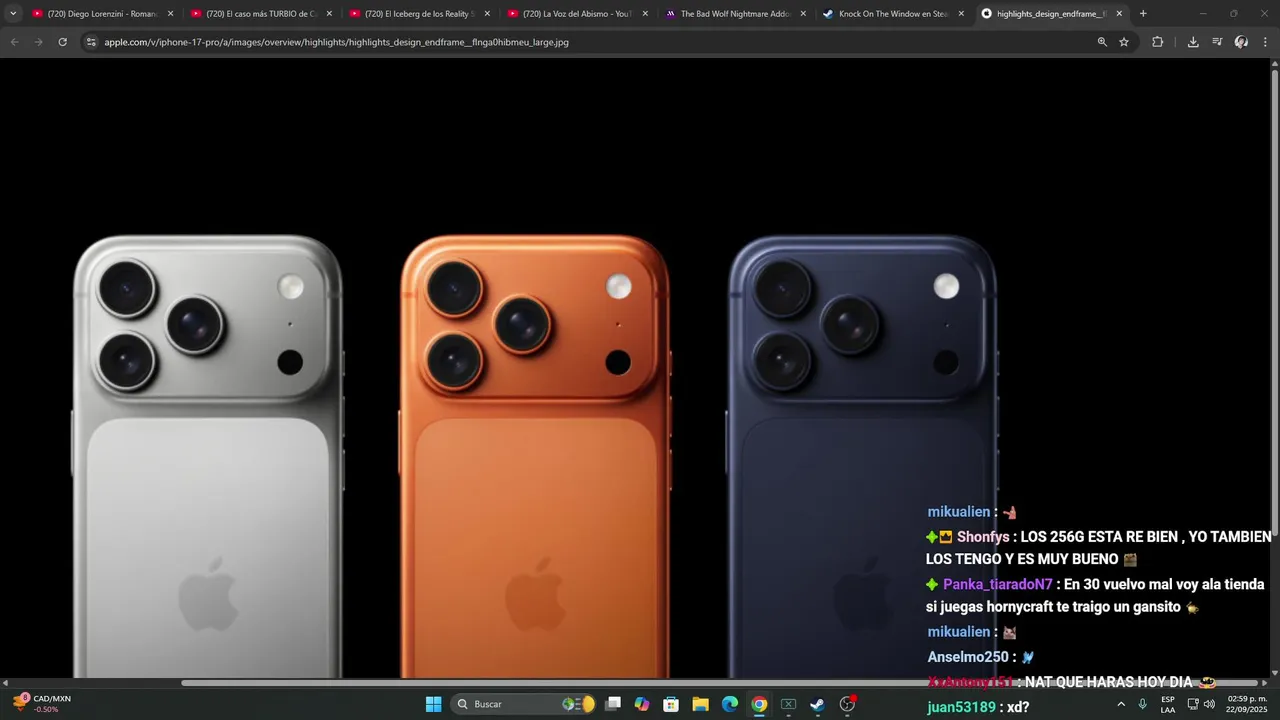Screen dimensions: 1280x720
Task: Open Task View on the taskbar
Action: 613,704
